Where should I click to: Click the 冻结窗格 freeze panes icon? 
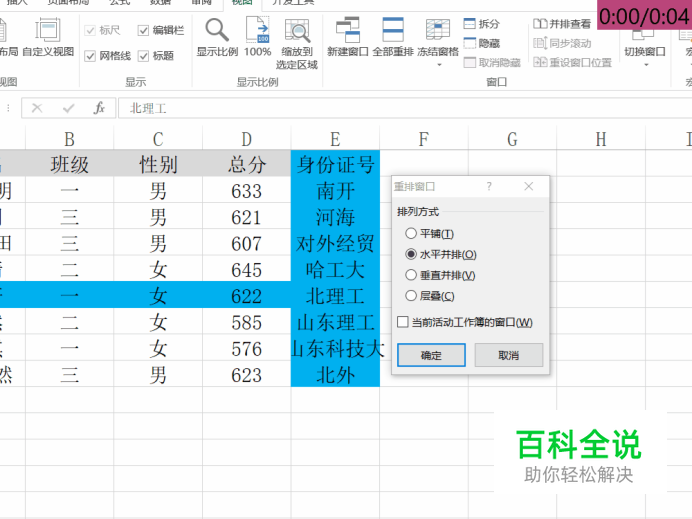pos(438,30)
